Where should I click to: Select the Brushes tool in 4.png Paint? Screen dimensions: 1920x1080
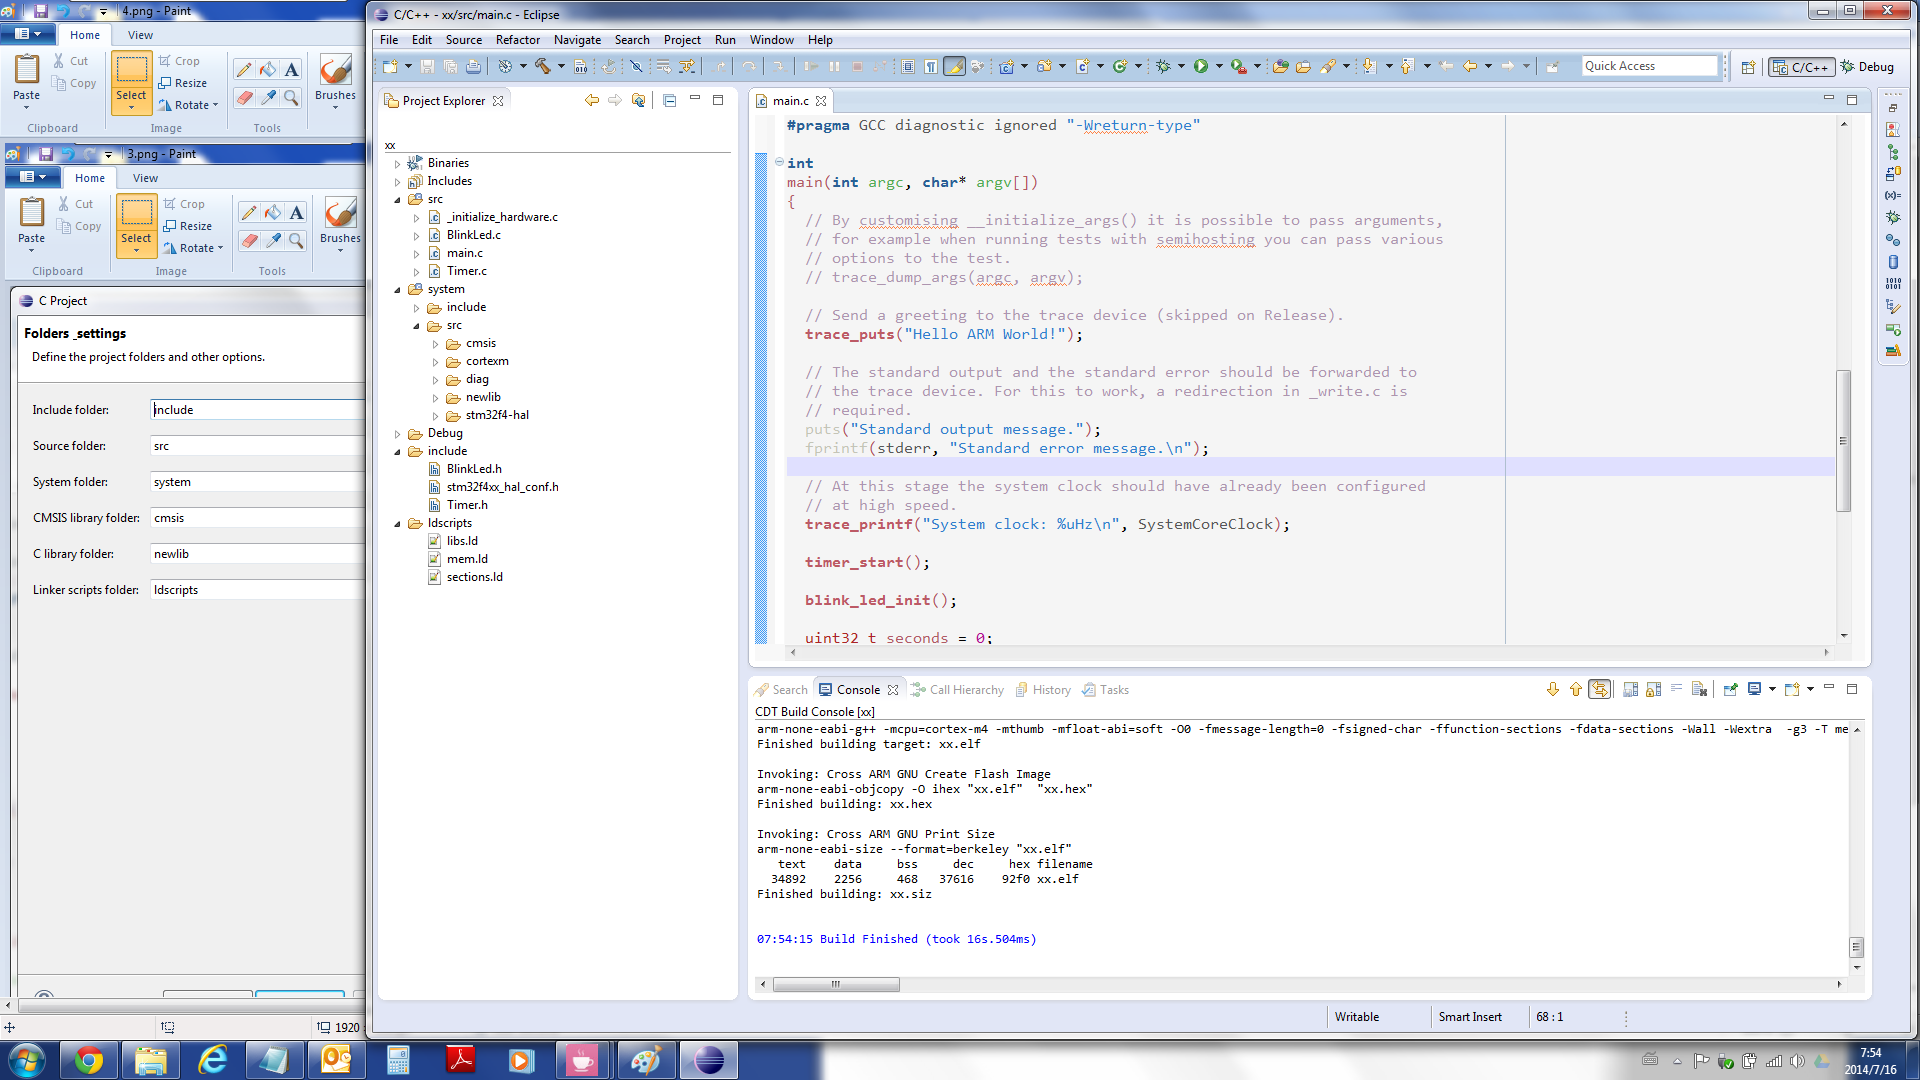click(335, 80)
